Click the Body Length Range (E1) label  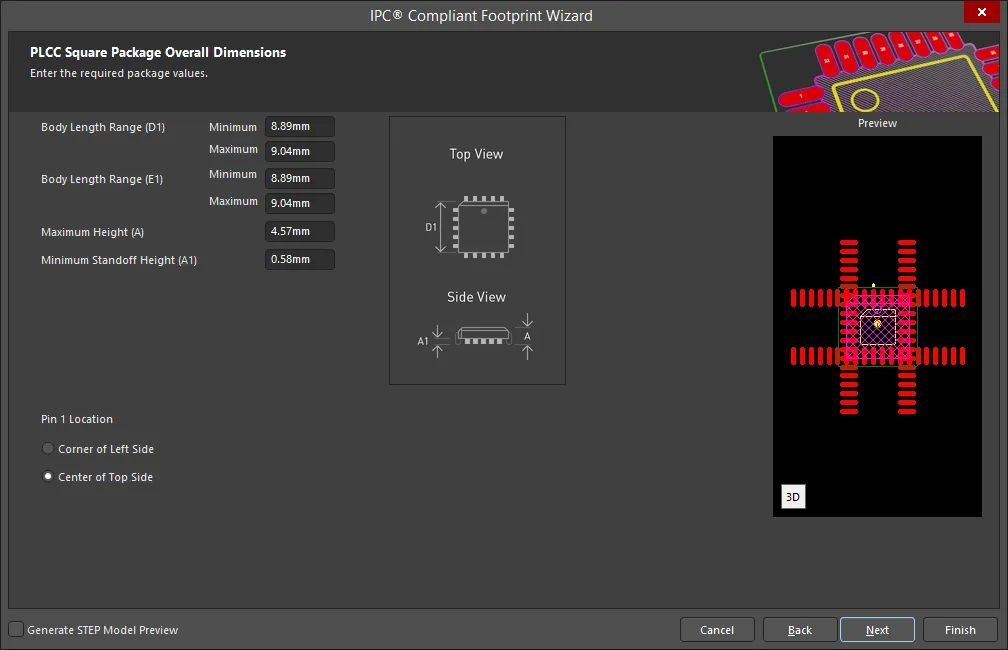(x=102, y=179)
